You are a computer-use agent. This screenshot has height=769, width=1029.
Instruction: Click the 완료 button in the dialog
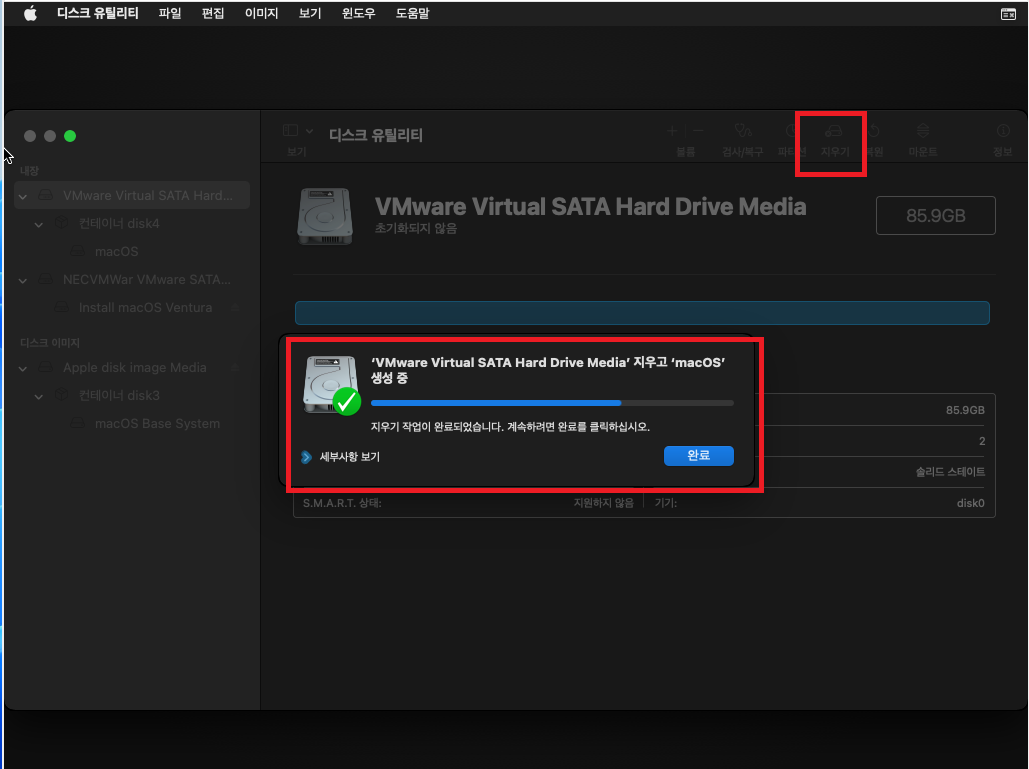tap(698, 455)
